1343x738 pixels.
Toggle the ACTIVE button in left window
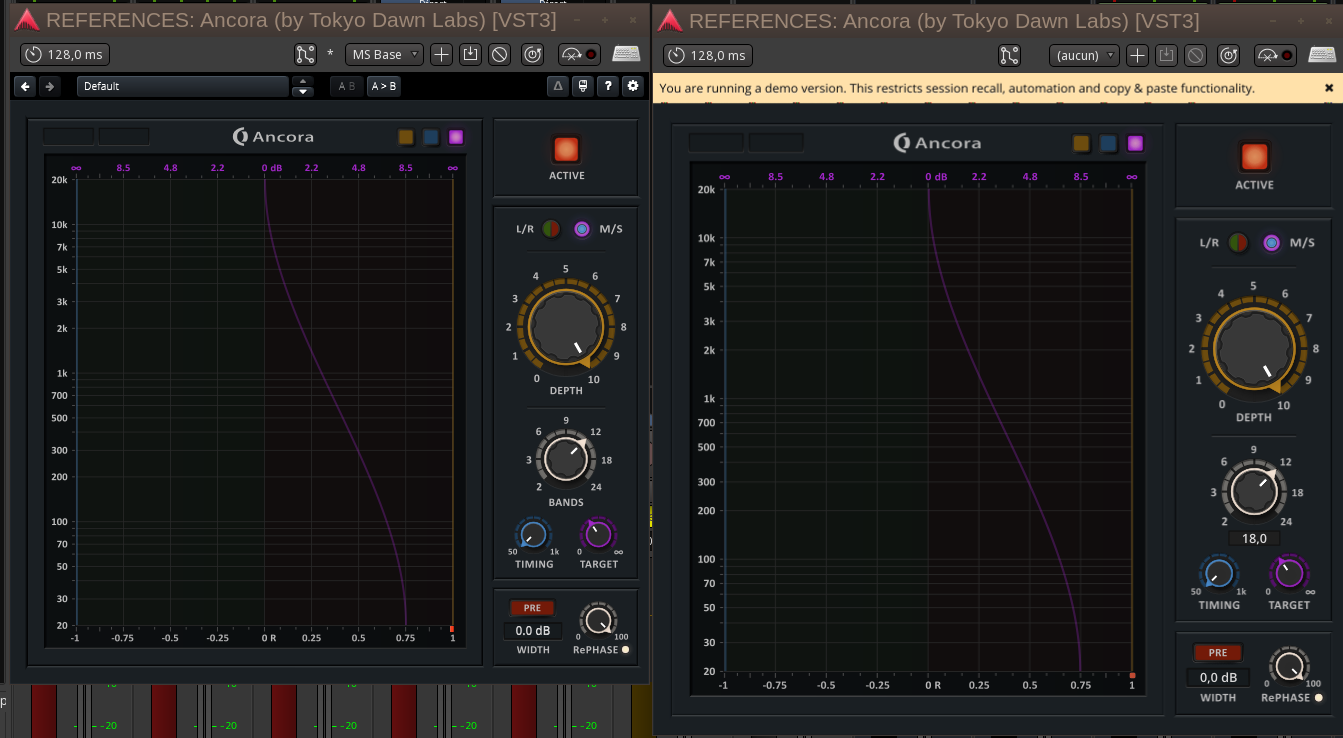coord(566,150)
